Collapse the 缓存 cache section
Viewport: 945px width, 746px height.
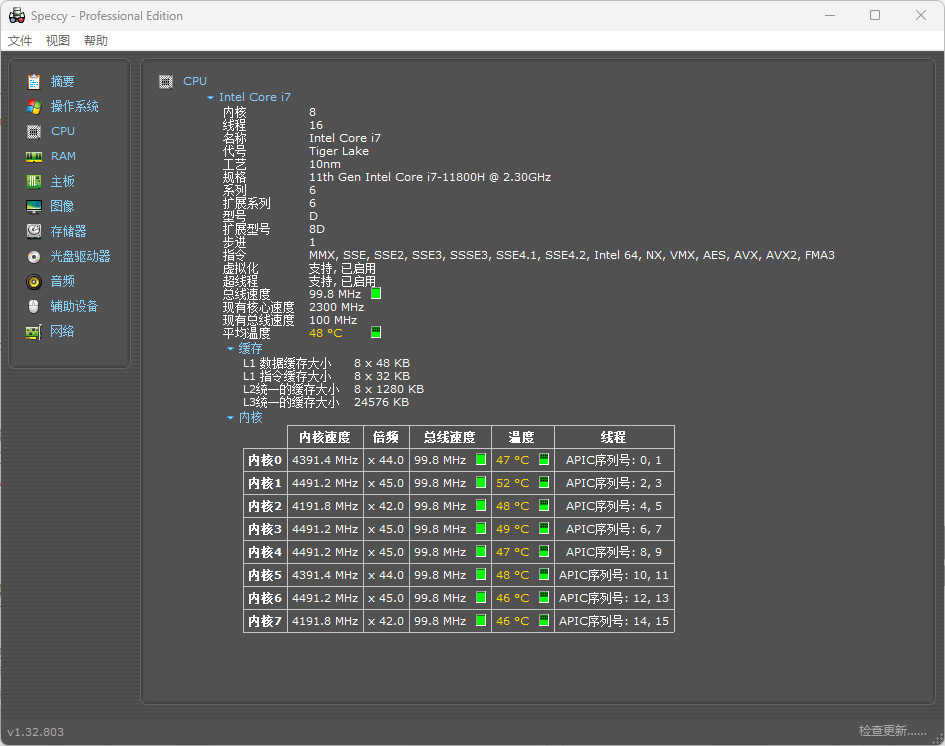click(x=230, y=349)
